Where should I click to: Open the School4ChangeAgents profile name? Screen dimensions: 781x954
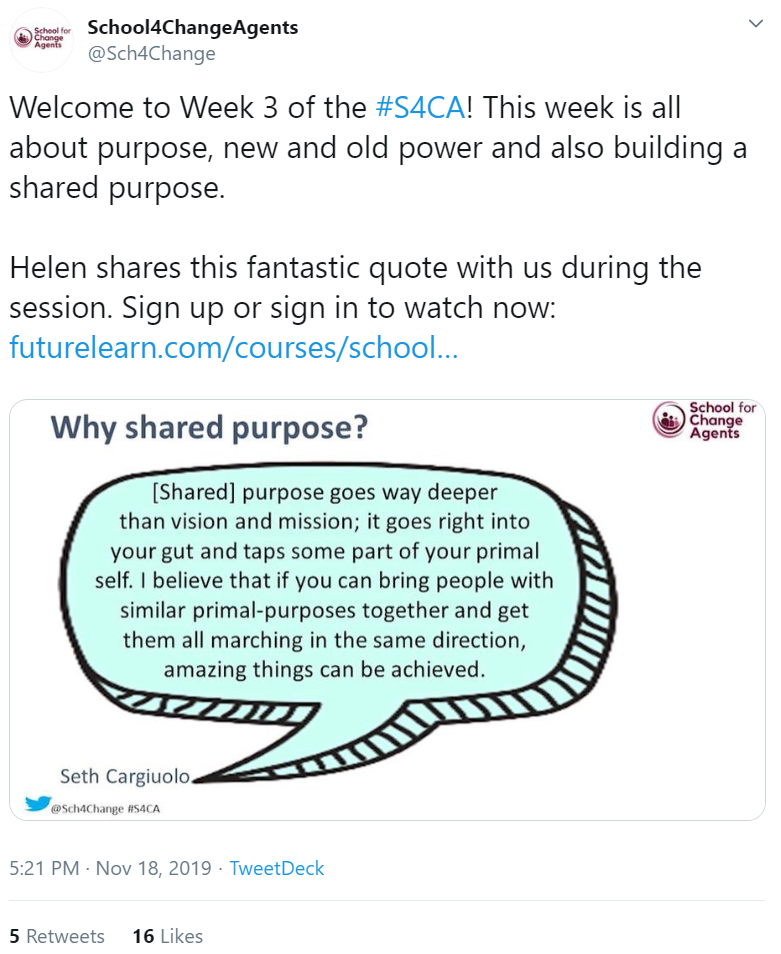pyautogui.click(x=193, y=27)
